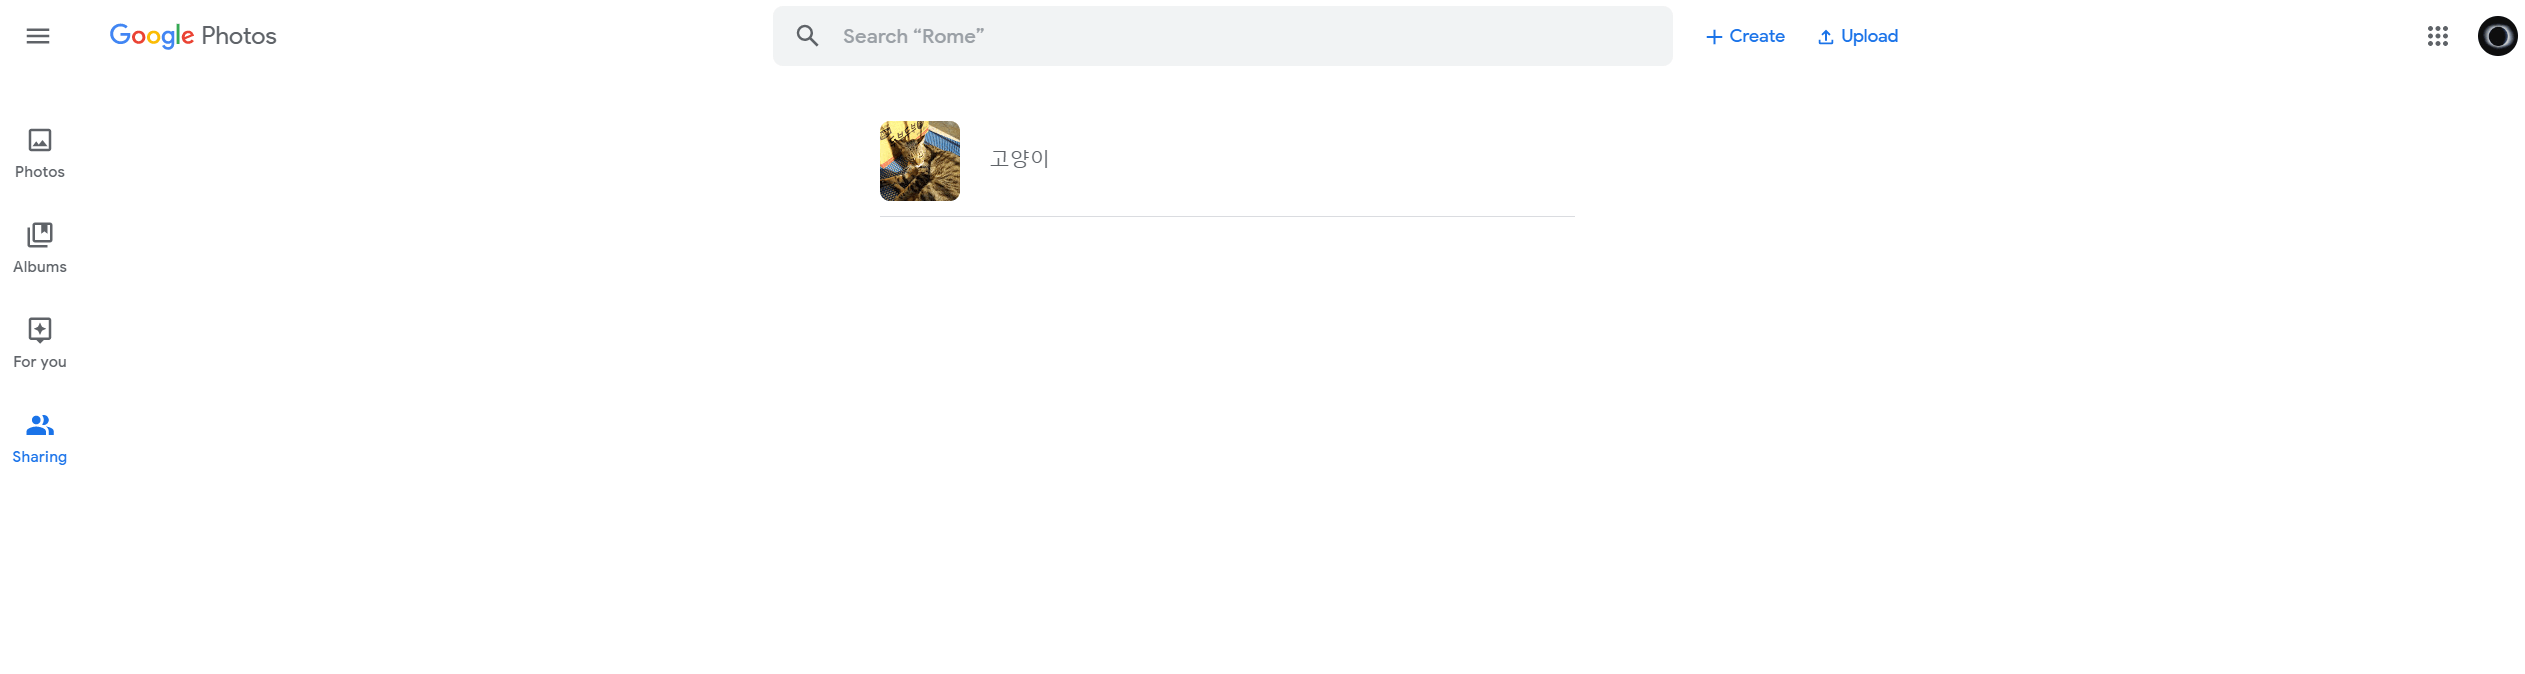Click the Sharing people icon
The height and width of the screenshot is (674, 2525).
point(40,425)
